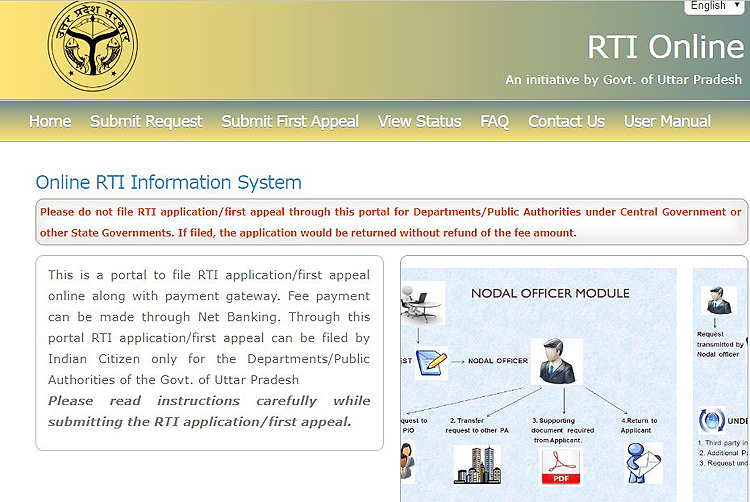Click the '2. Transfer request to other PA' label
Screen dimensions: 750x502
[477, 426]
